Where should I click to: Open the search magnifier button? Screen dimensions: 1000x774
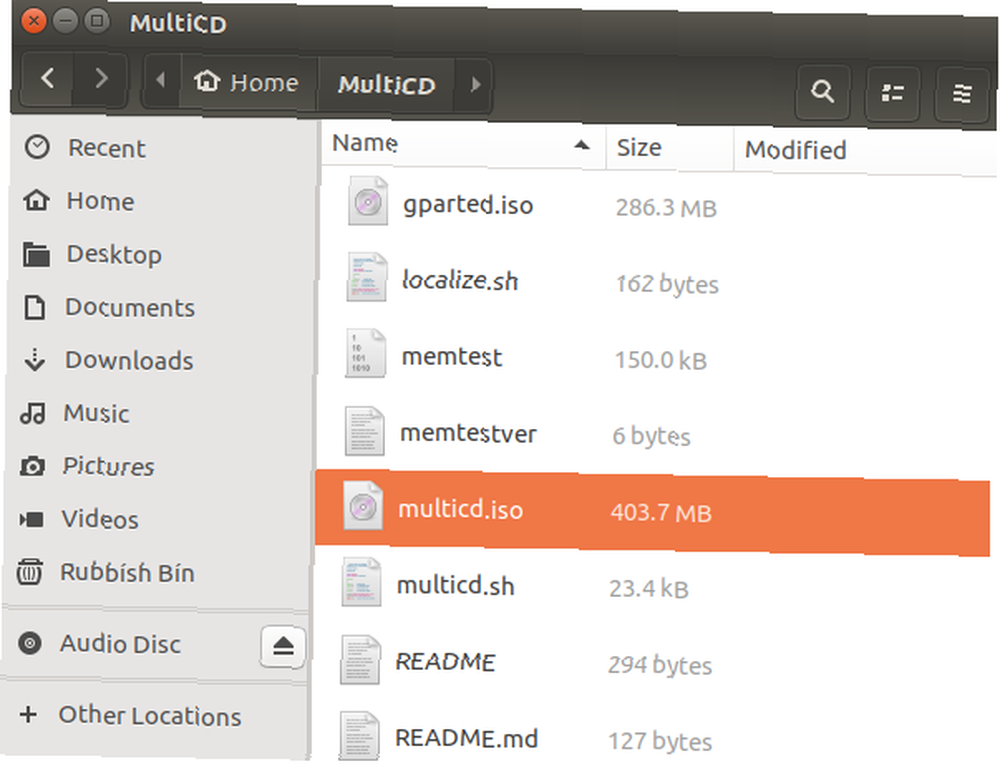pyautogui.click(x=823, y=92)
